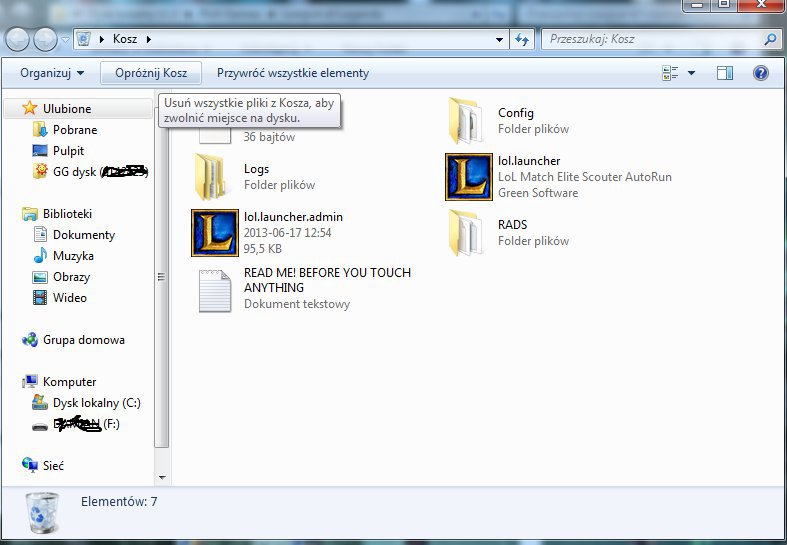This screenshot has width=787, height=545.
Task: Click the Wideo film icon
Action: (40, 298)
